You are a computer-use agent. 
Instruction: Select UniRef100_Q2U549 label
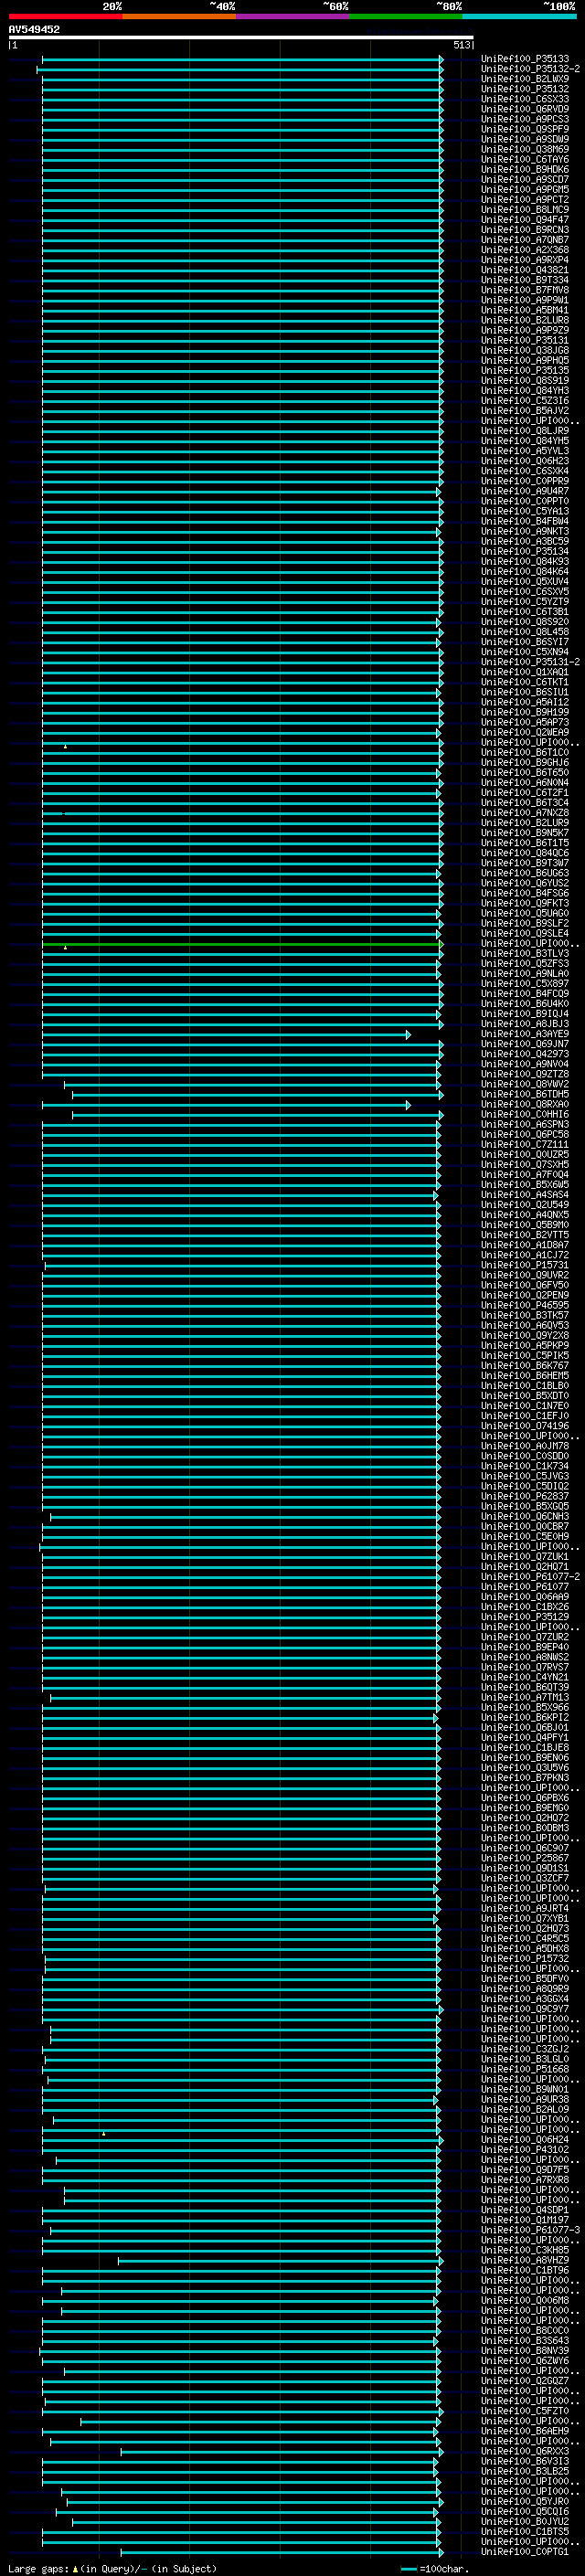tap(525, 1205)
